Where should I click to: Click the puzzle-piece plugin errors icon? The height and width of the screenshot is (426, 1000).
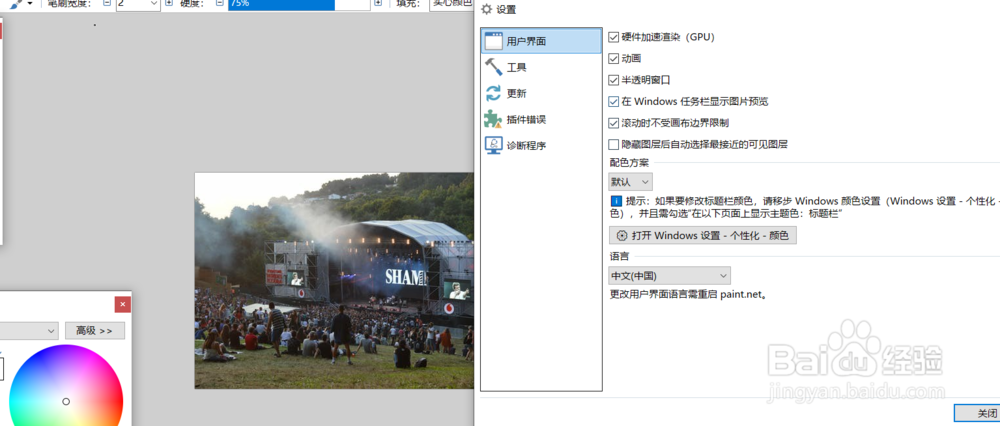[493, 119]
